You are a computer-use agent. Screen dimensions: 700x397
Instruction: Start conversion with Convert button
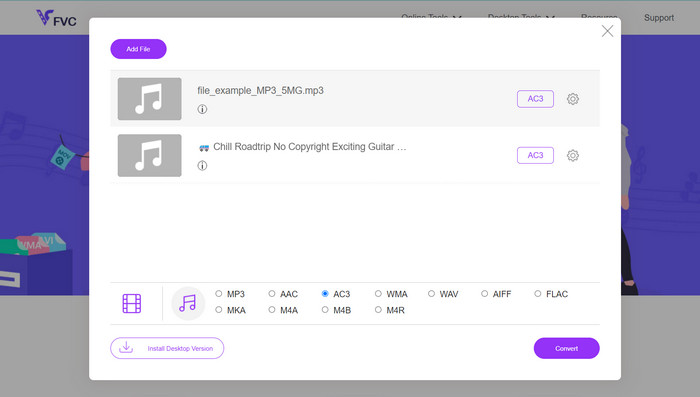tap(567, 348)
